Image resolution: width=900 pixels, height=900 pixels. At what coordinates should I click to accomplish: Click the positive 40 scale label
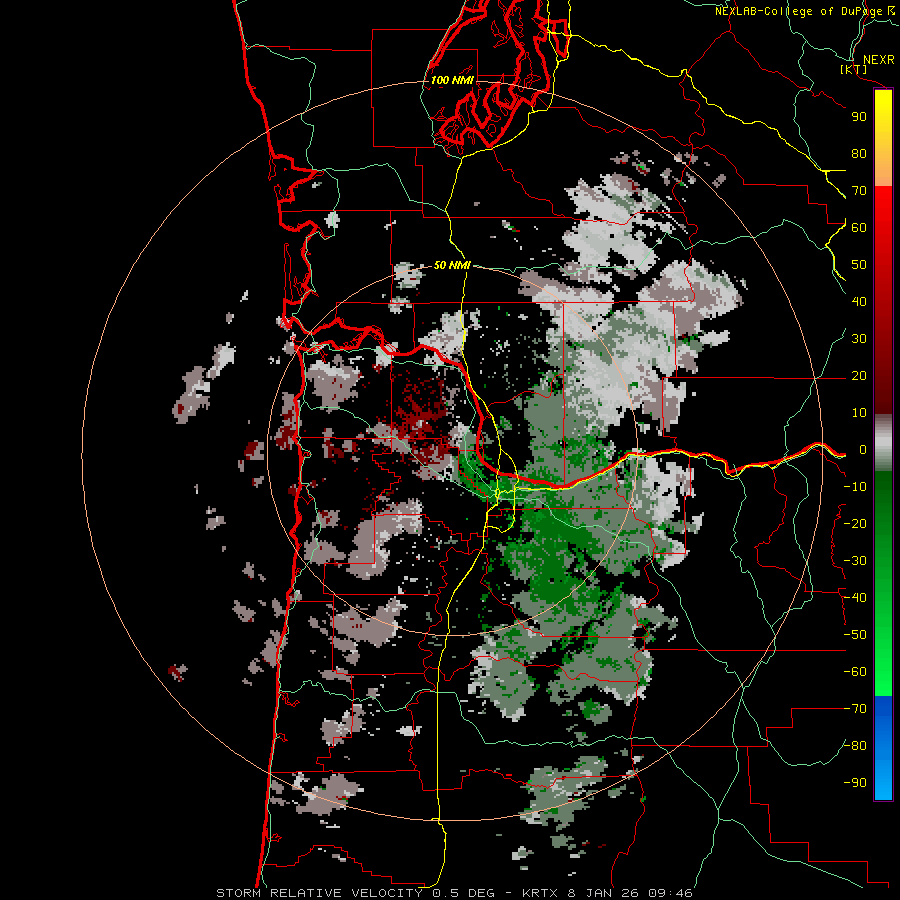[x=859, y=301]
